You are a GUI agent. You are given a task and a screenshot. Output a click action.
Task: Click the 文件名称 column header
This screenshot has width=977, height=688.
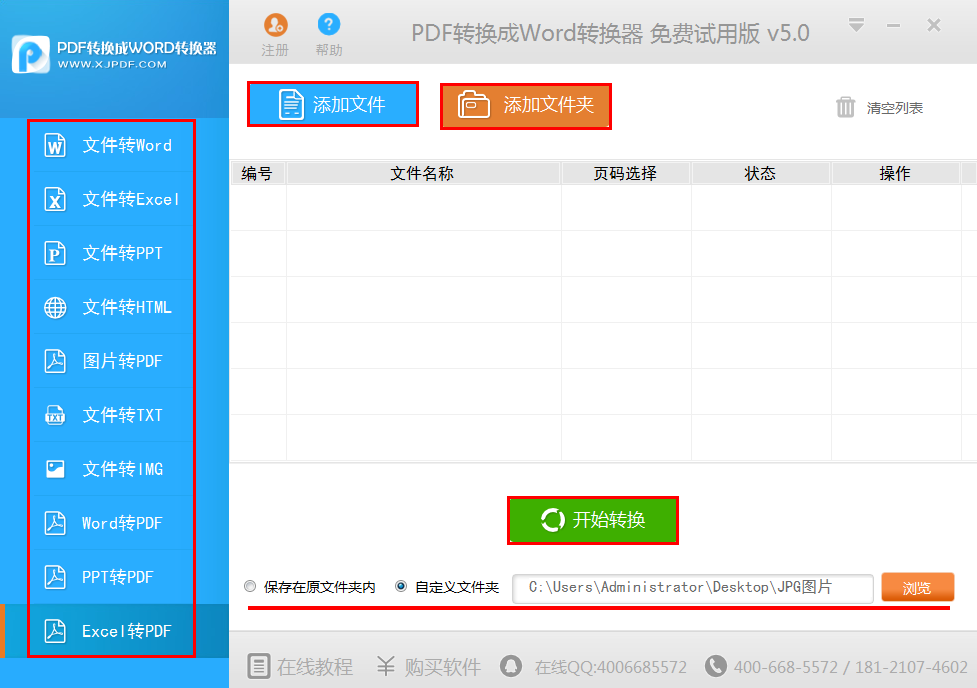point(422,173)
